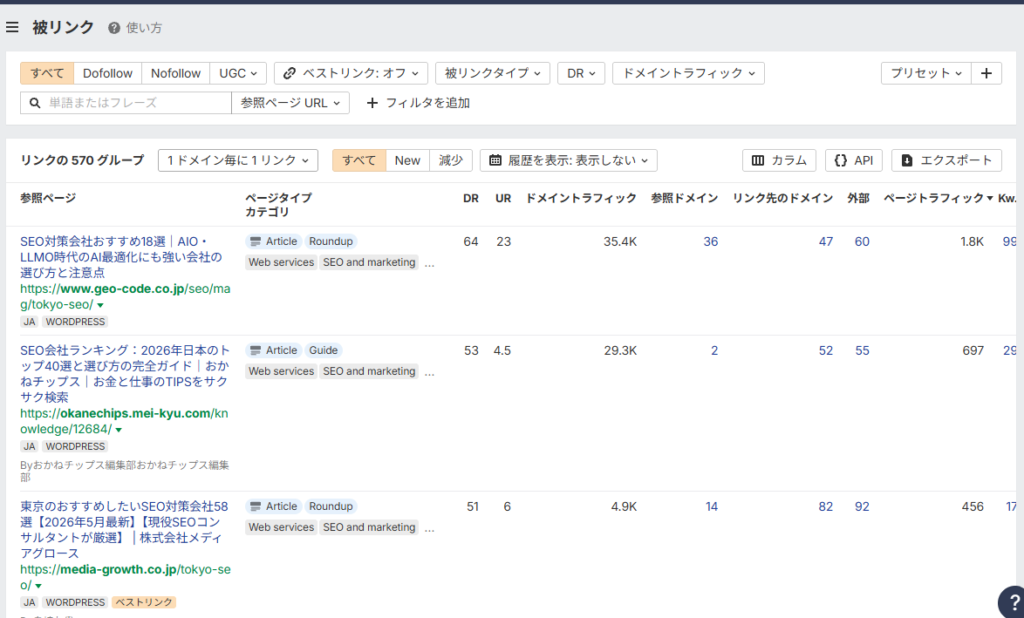Click フィルタを追加 button

point(418,103)
